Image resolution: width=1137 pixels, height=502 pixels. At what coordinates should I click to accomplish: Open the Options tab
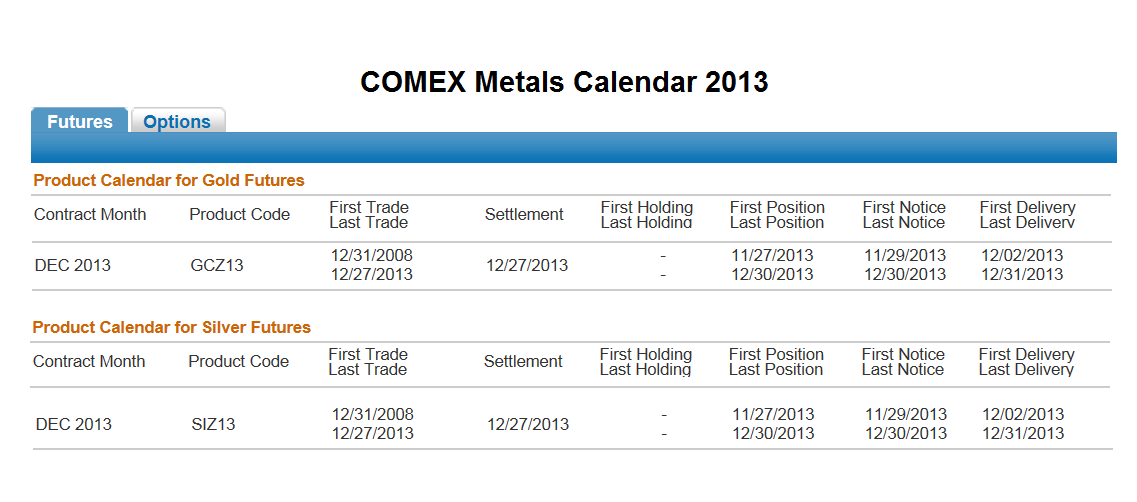tap(177, 121)
